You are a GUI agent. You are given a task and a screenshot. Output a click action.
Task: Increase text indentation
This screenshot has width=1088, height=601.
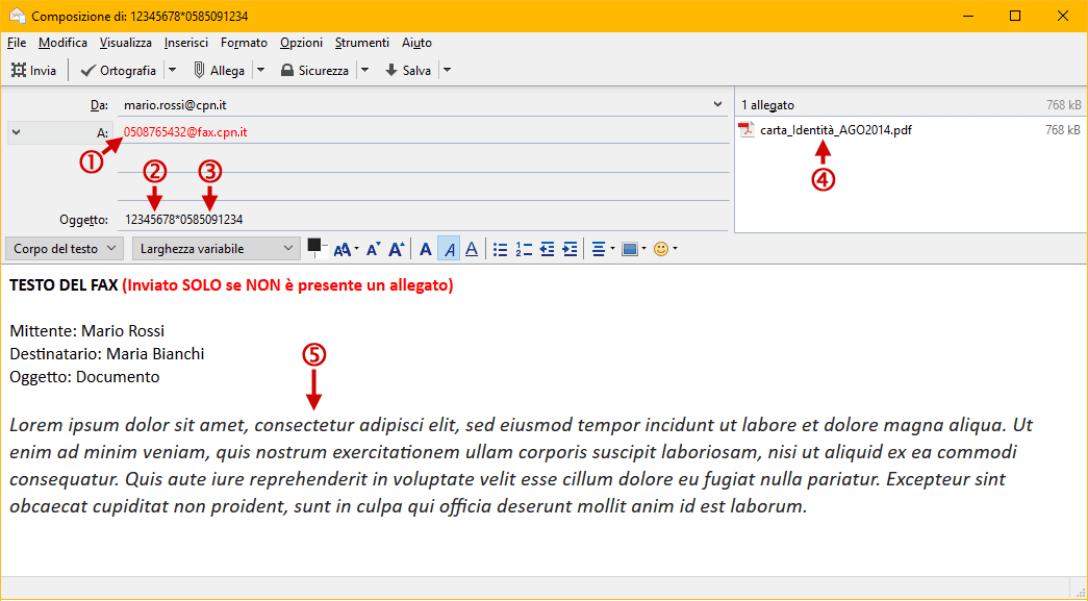[x=570, y=249]
